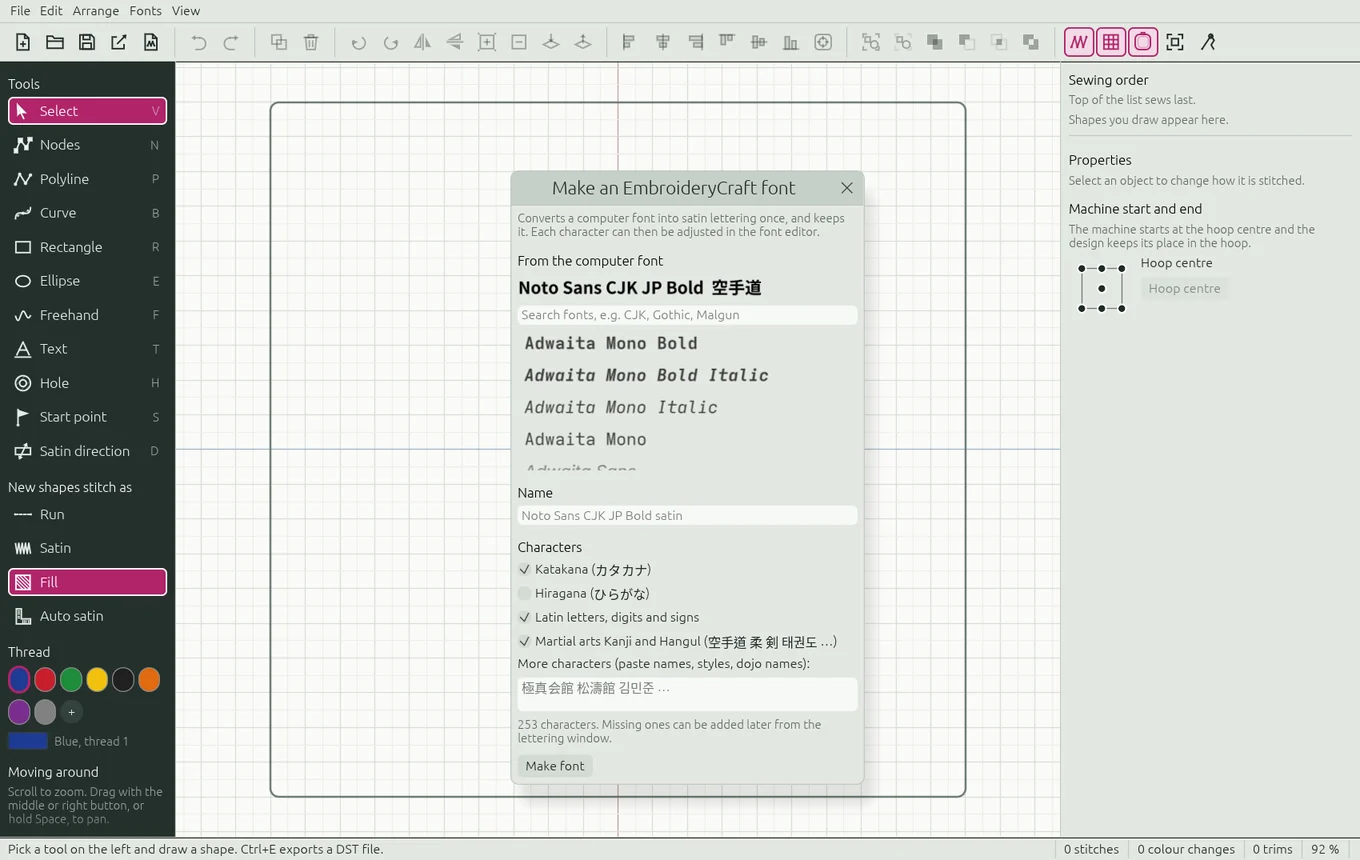Select the Curve tool
This screenshot has width=1360, height=860.
[87, 213]
